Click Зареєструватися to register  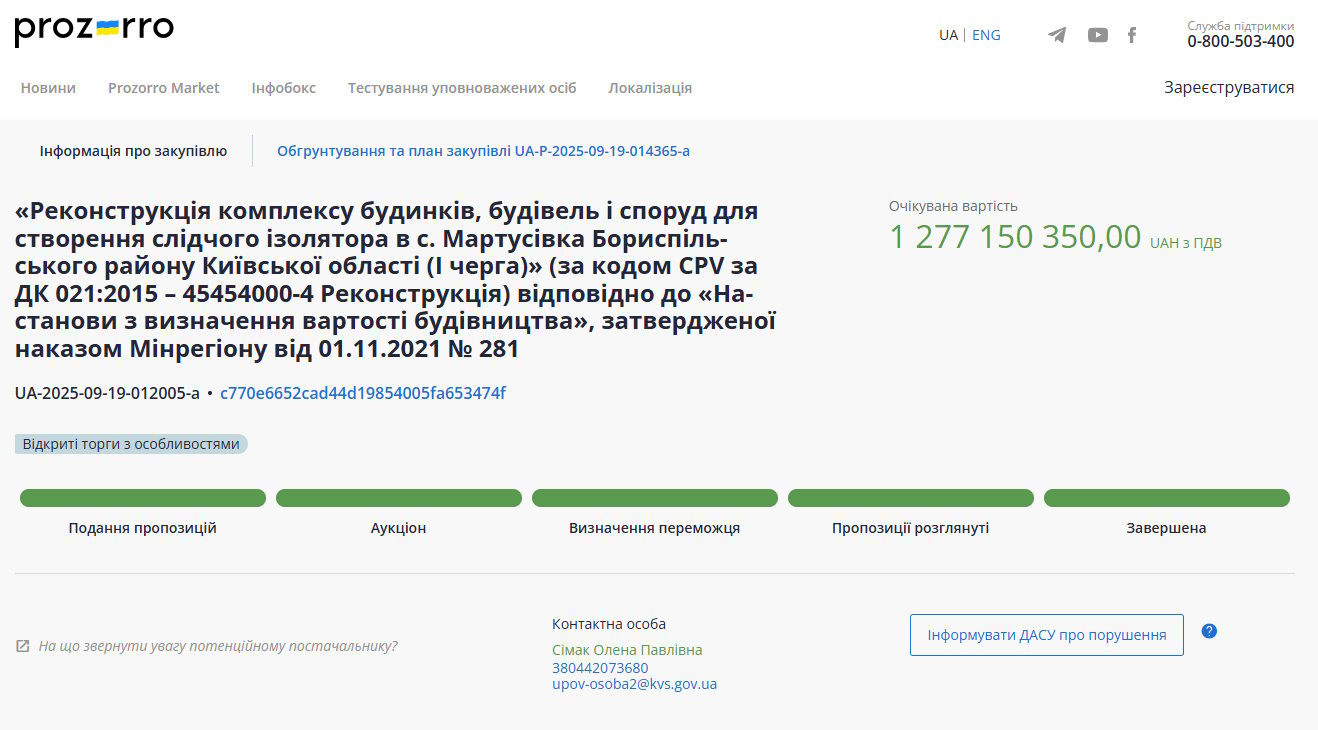tap(1229, 88)
